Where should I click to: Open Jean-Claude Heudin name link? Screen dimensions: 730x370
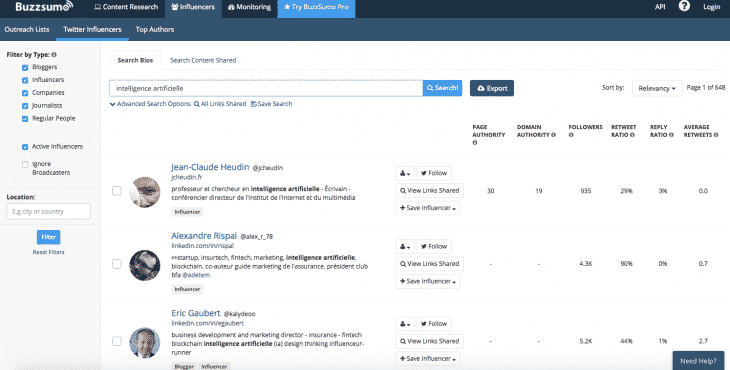point(210,167)
